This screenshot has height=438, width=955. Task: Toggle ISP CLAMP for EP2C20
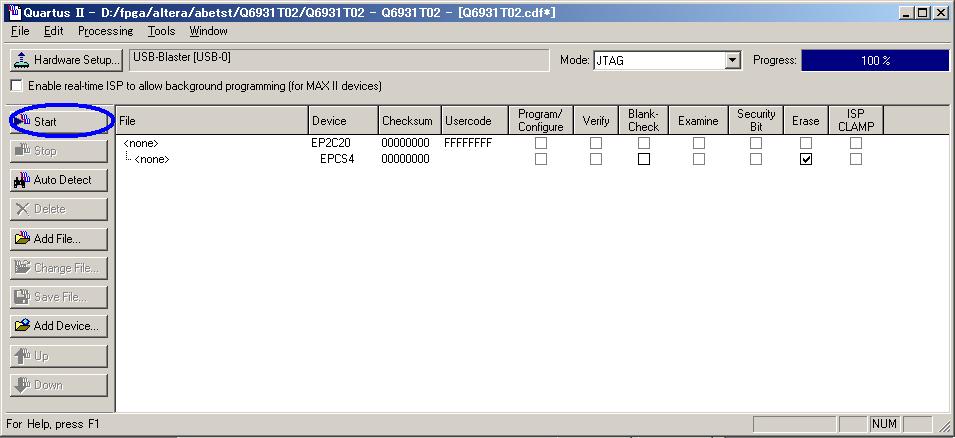tap(856, 143)
